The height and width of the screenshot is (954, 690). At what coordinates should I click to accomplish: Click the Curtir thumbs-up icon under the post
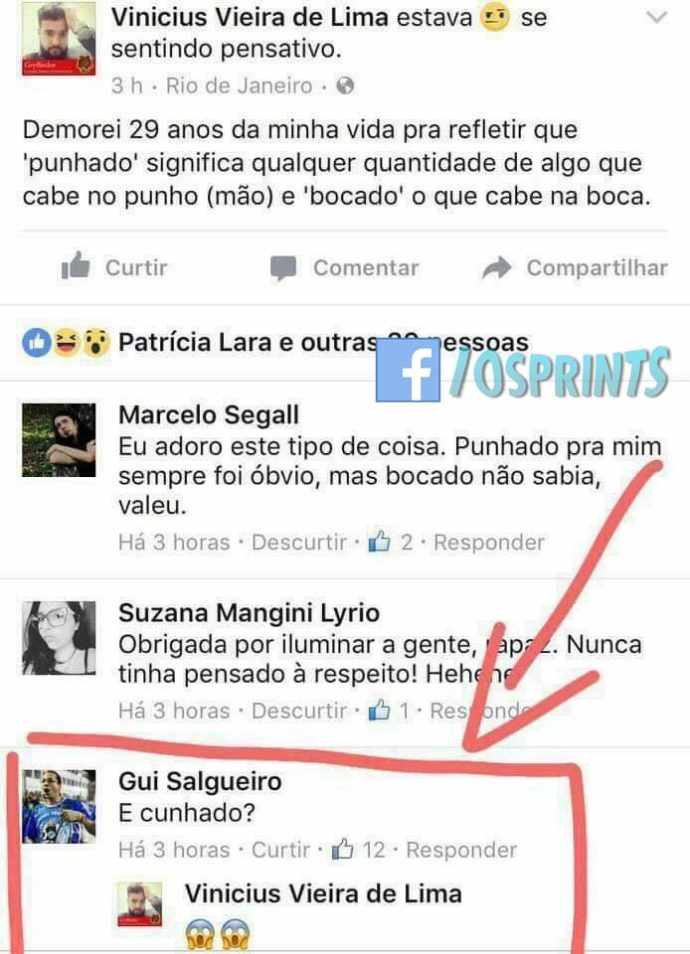tap(76, 266)
